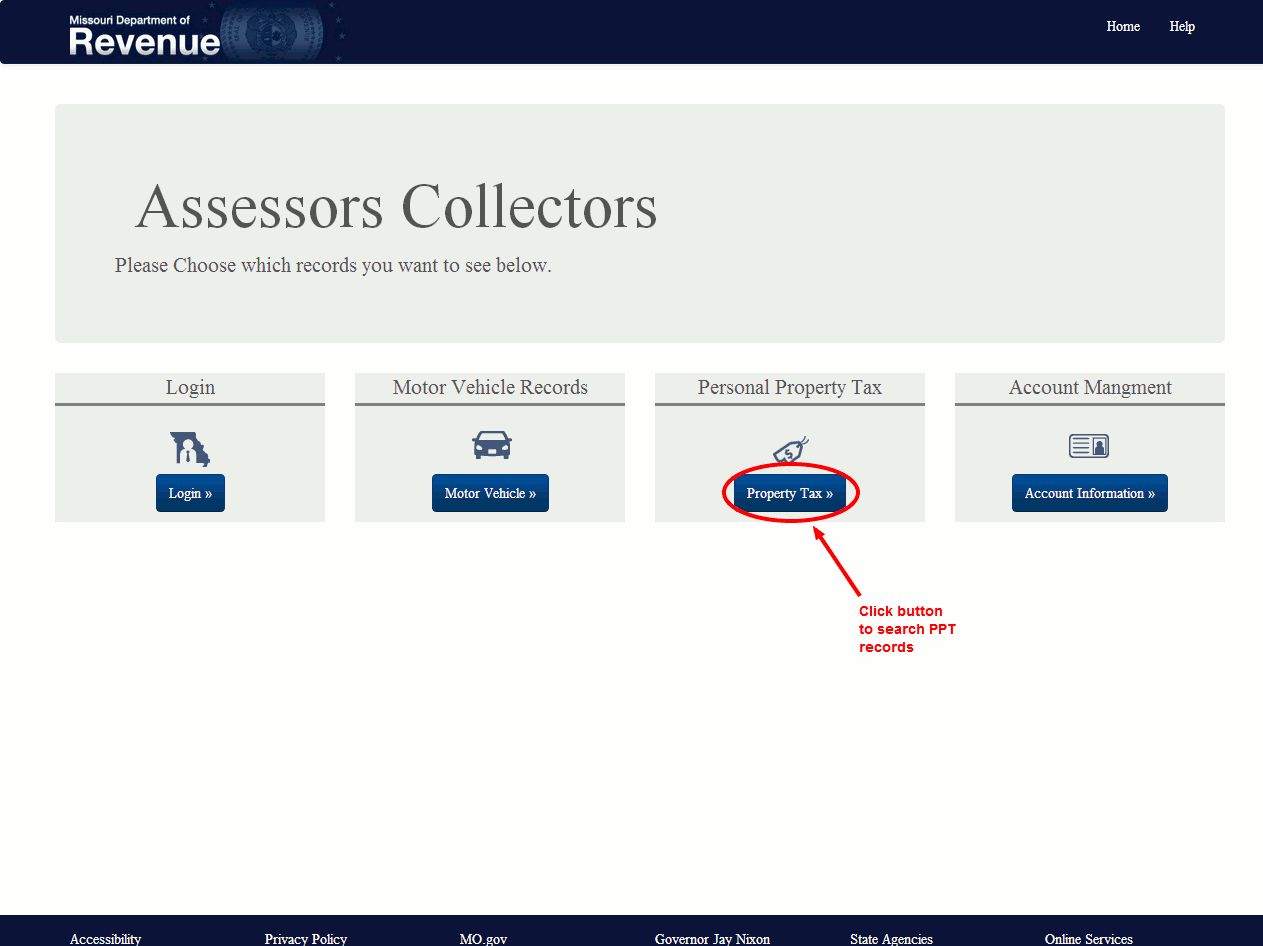
Task: Click the Motor Vehicle Records heading
Action: 490,388
